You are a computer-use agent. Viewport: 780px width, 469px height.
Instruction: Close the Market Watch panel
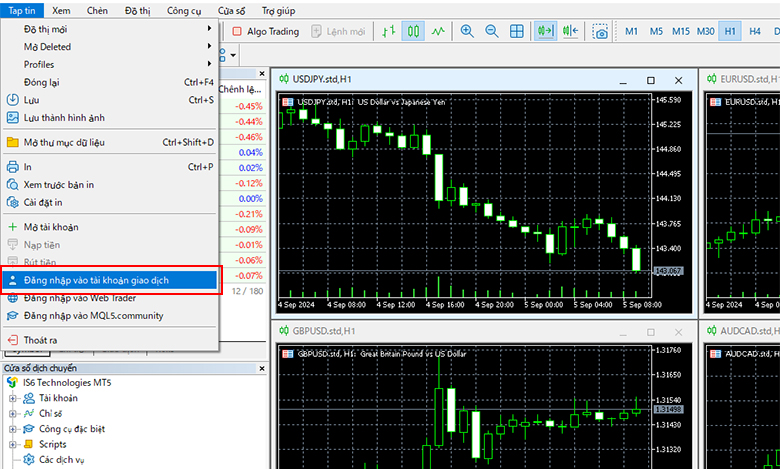[262, 74]
